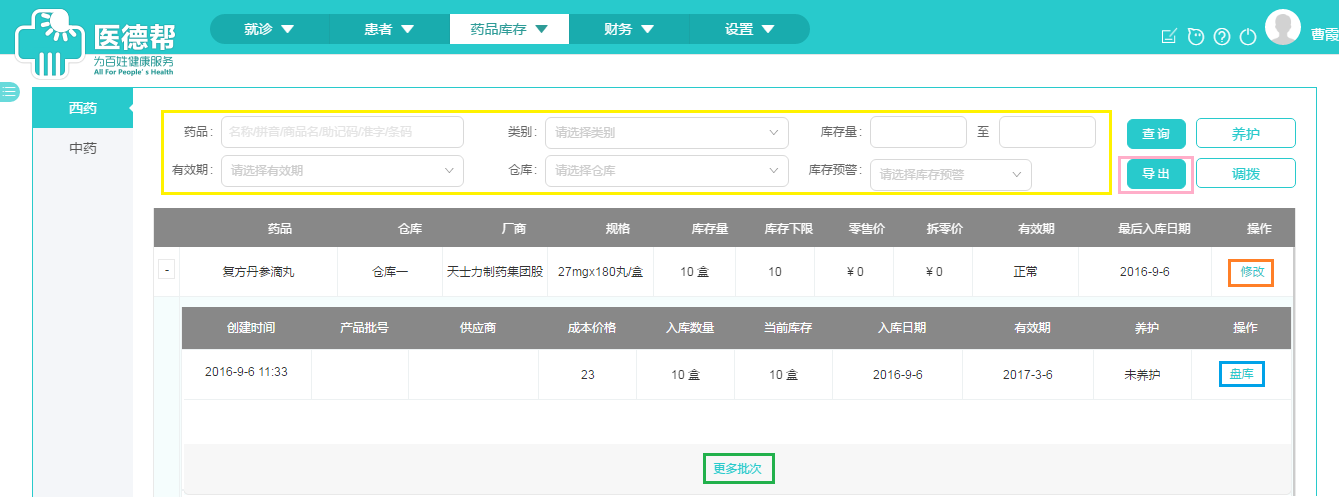1339x497 pixels.
Task: Click the 库存量 maximum input field after 至
Action: (1047, 131)
